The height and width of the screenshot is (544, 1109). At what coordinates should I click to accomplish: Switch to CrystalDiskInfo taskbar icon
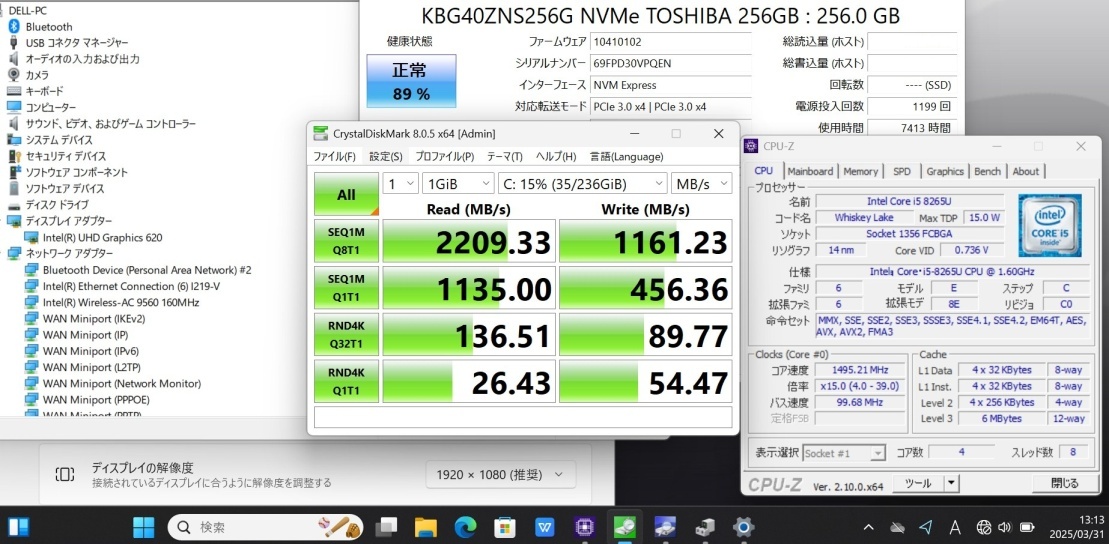tap(664, 527)
